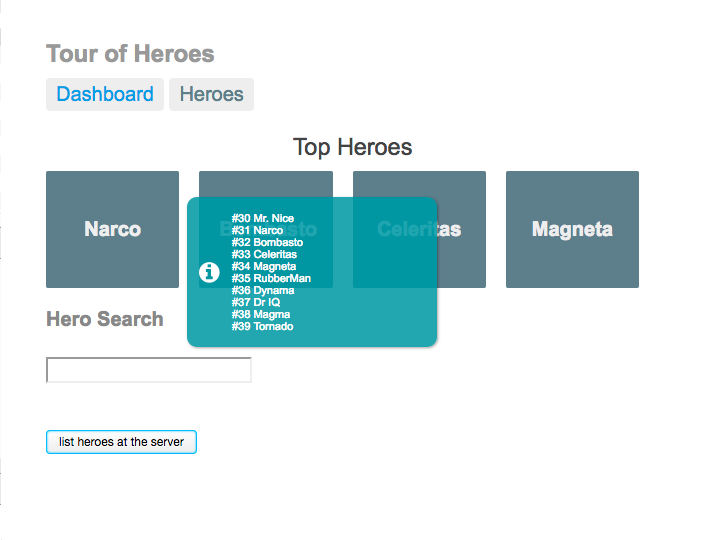
Task: Click #34 Magneta toast line
Action: [x=264, y=266]
